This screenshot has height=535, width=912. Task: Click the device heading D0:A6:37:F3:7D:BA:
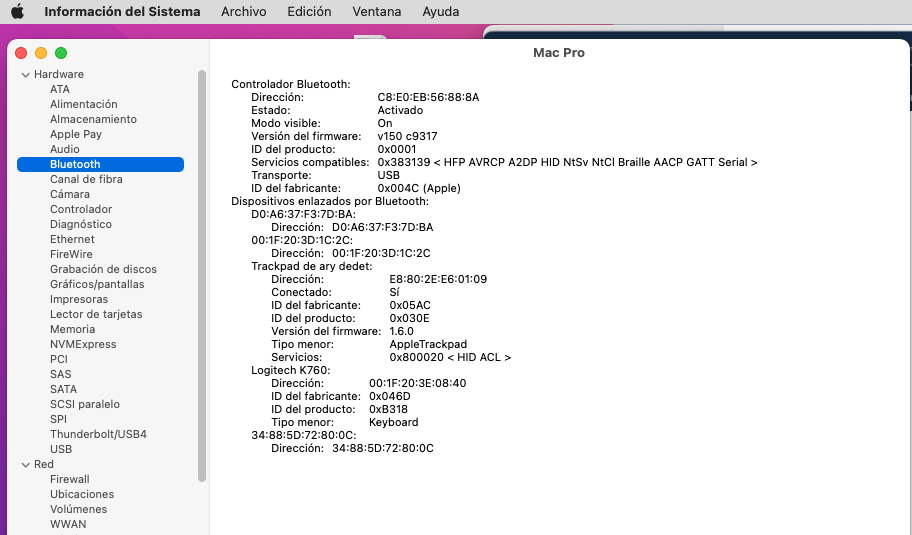(x=304, y=214)
